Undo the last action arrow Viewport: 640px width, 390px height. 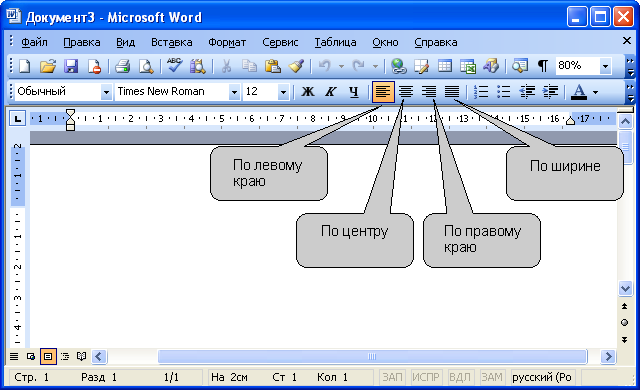coord(324,66)
